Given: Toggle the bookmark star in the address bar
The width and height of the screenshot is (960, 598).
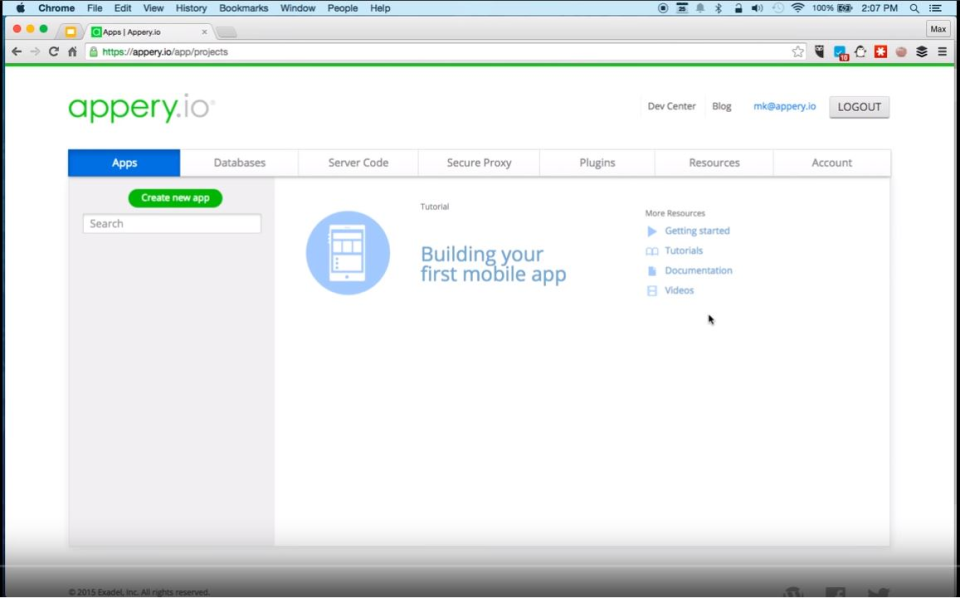Looking at the screenshot, I should click(798, 51).
